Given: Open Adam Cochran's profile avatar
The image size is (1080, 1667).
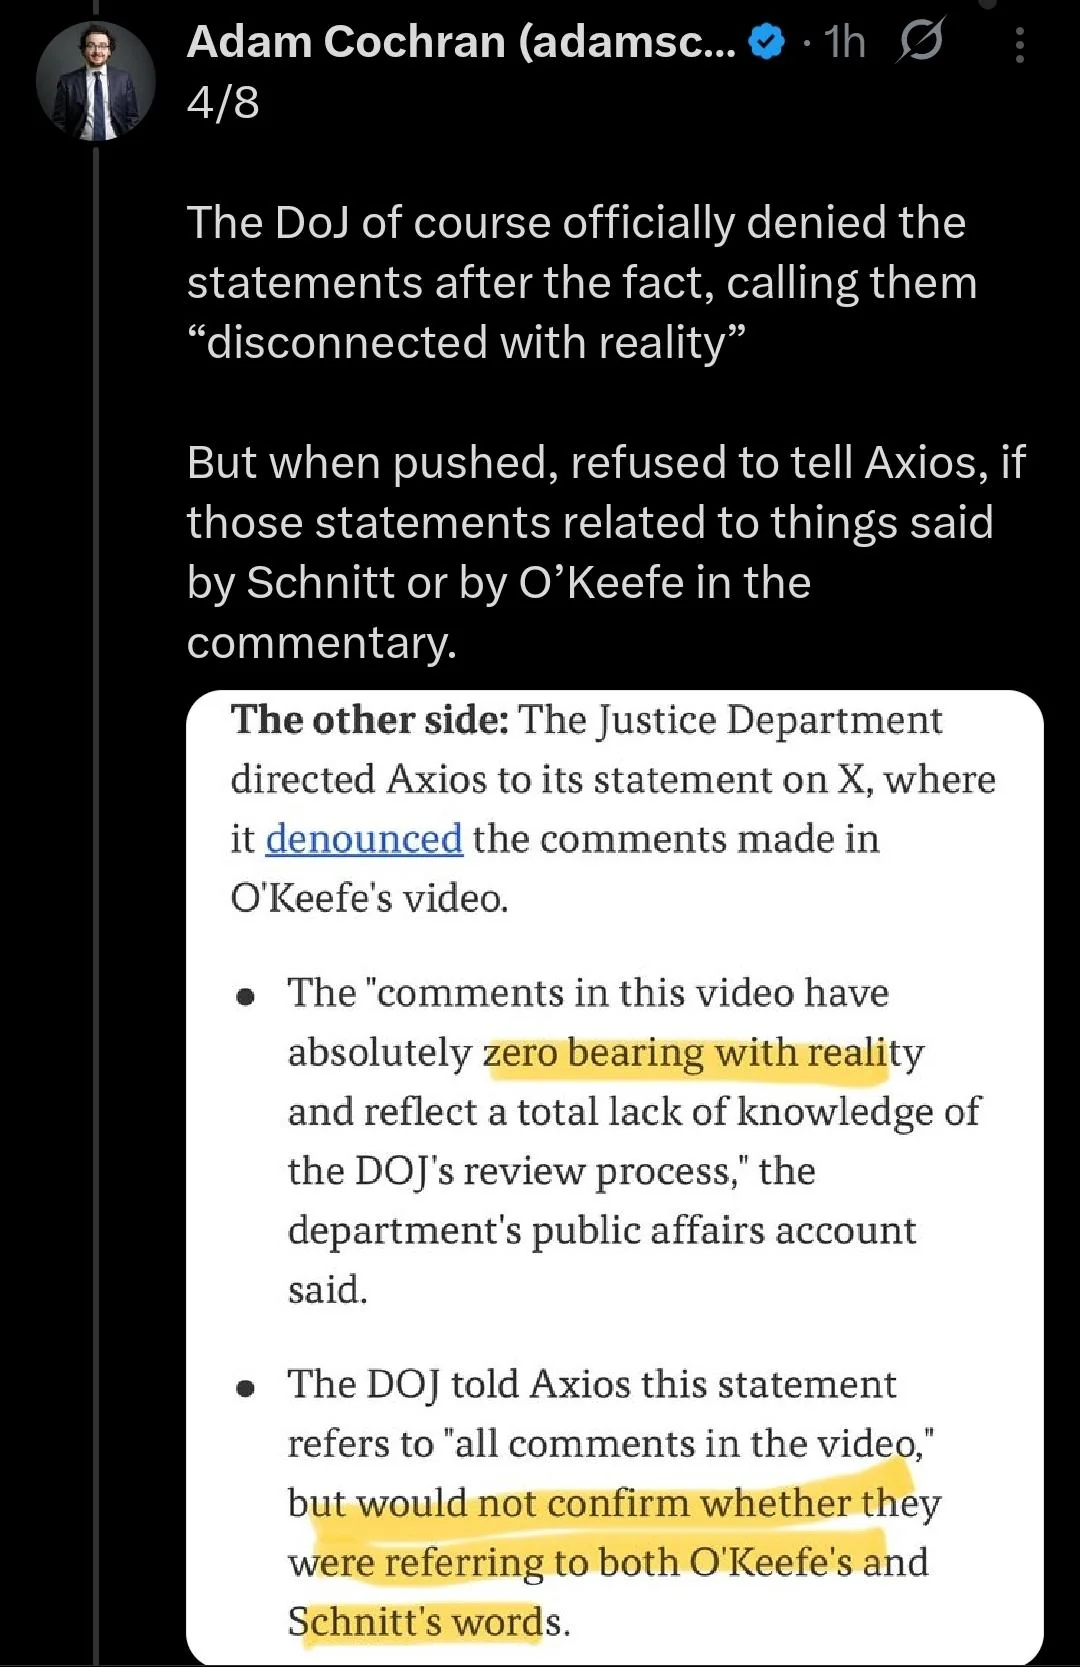Looking at the screenshot, I should [96, 80].
